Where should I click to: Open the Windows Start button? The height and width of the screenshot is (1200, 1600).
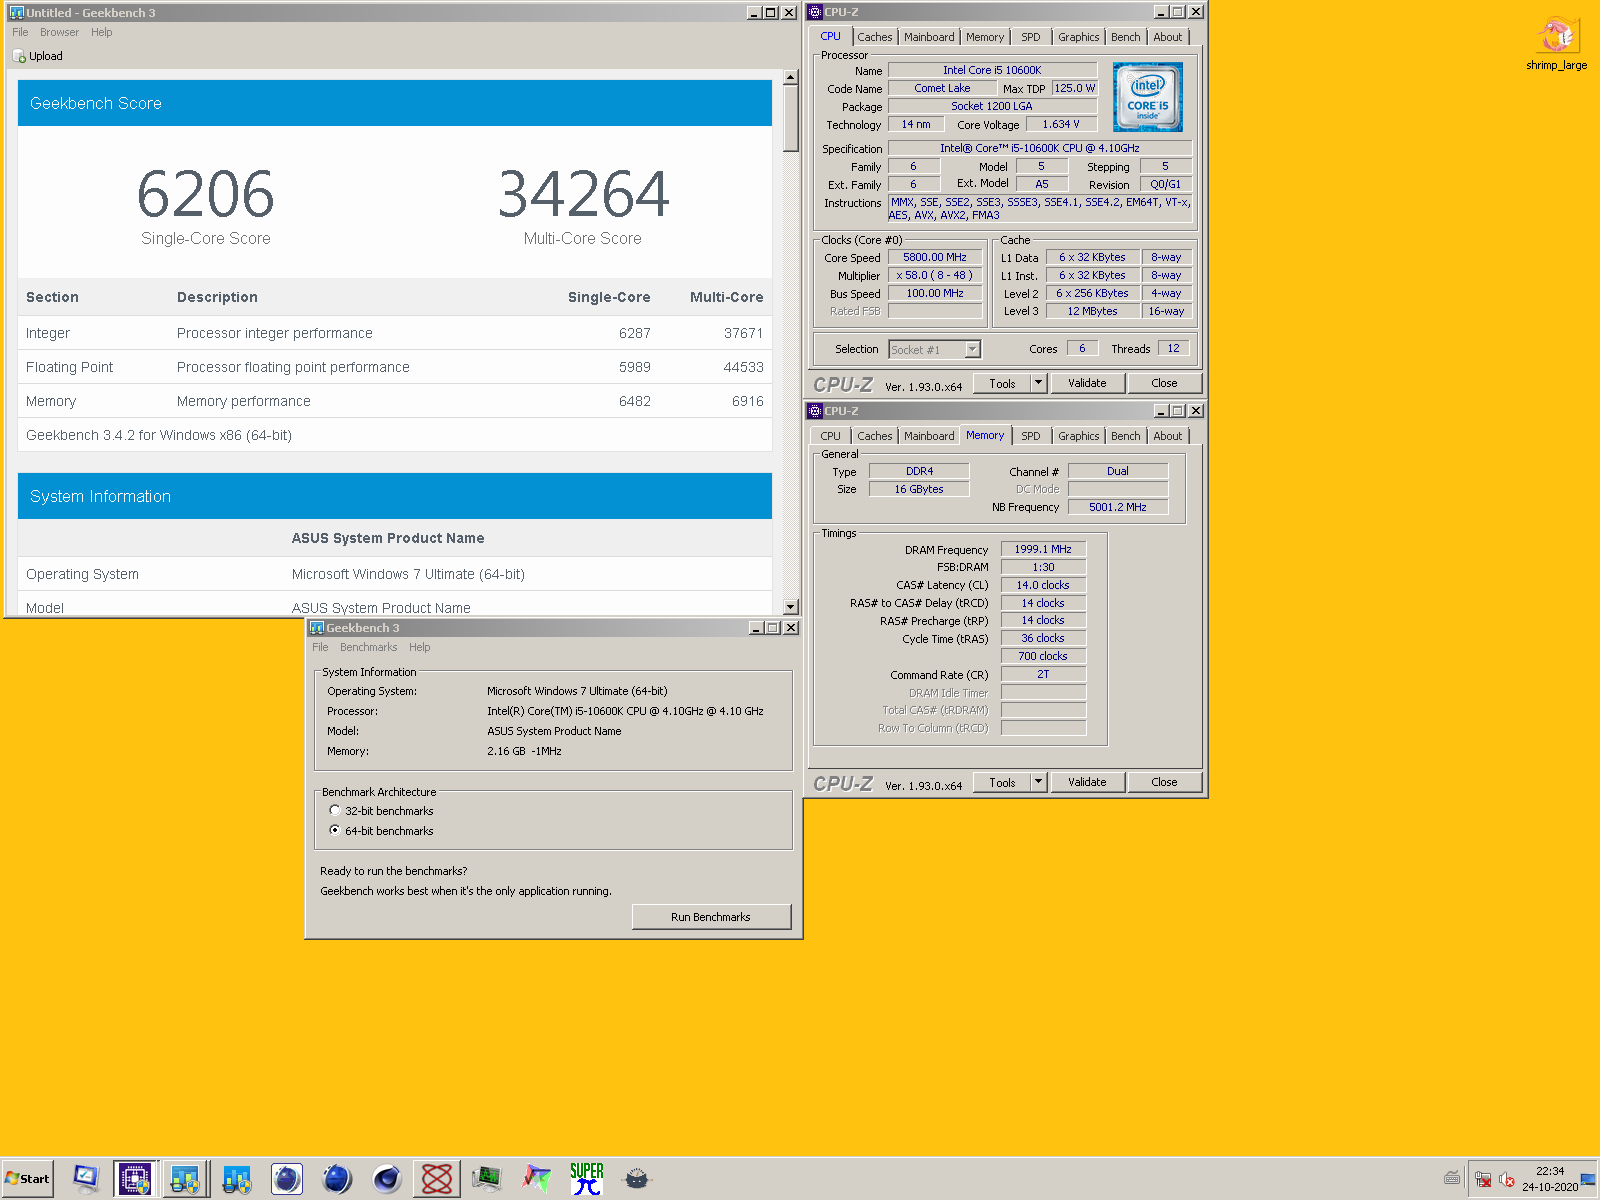tap(28, 1179)
